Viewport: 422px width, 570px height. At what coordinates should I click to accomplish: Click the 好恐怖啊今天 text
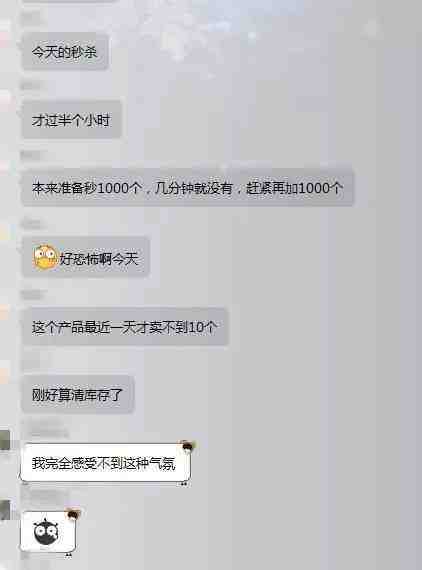99,259
